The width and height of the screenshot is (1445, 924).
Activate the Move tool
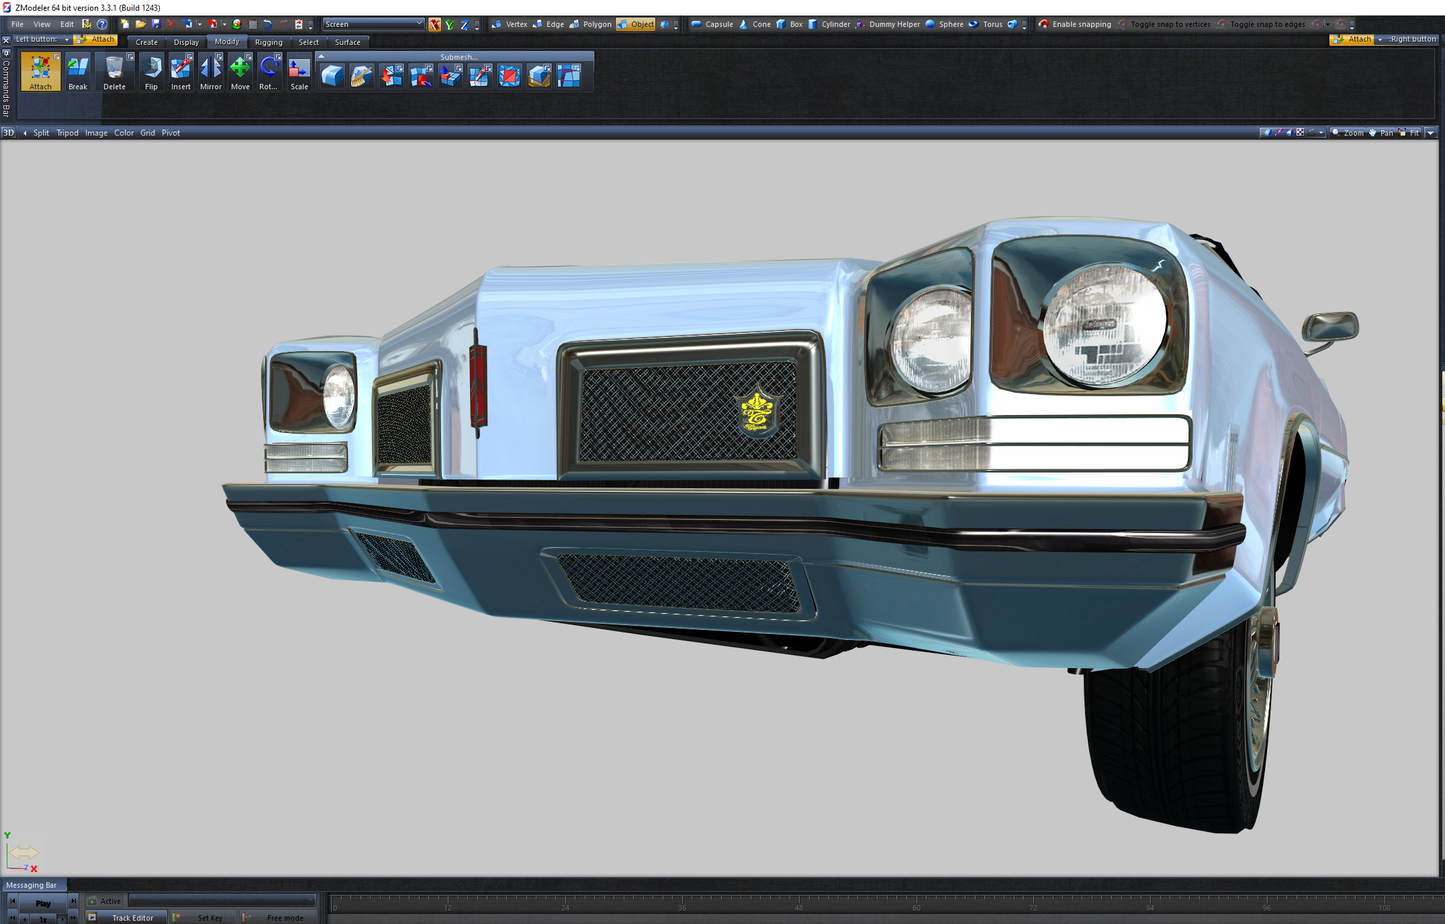[240, 72]
